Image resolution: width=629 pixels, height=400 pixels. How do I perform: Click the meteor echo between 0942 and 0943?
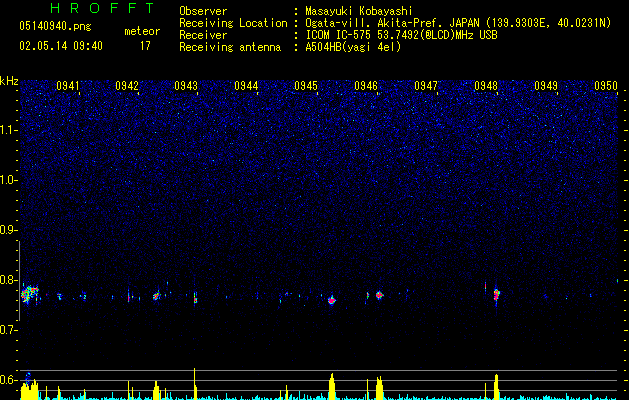point(156,296)
